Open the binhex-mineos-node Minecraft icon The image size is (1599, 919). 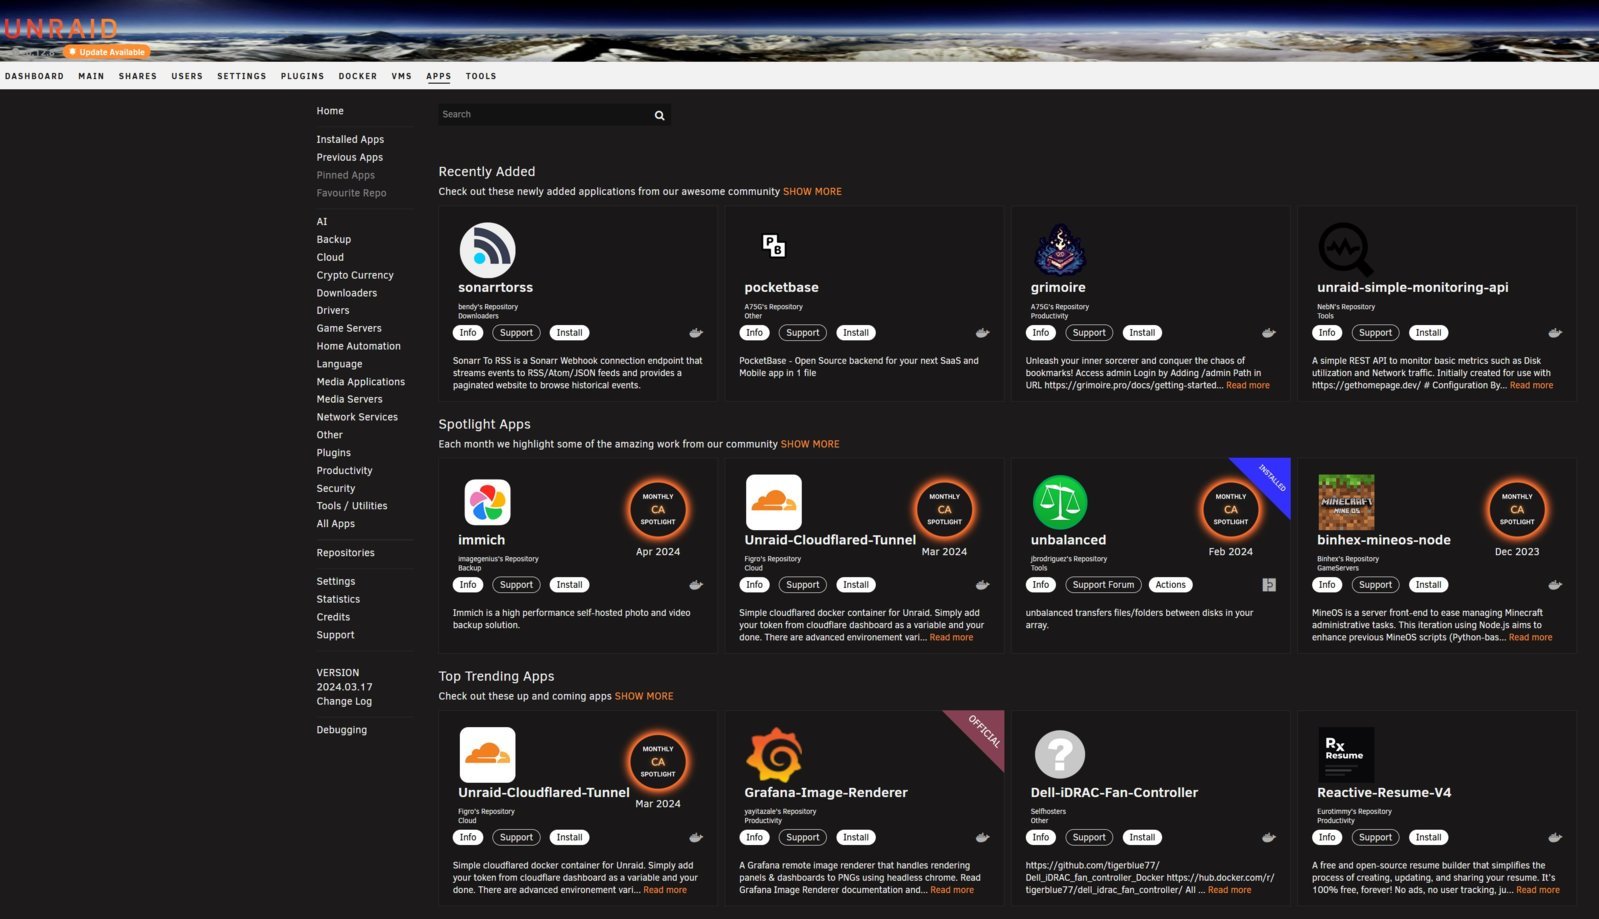pyautogui.click(x=1345, y=502)
